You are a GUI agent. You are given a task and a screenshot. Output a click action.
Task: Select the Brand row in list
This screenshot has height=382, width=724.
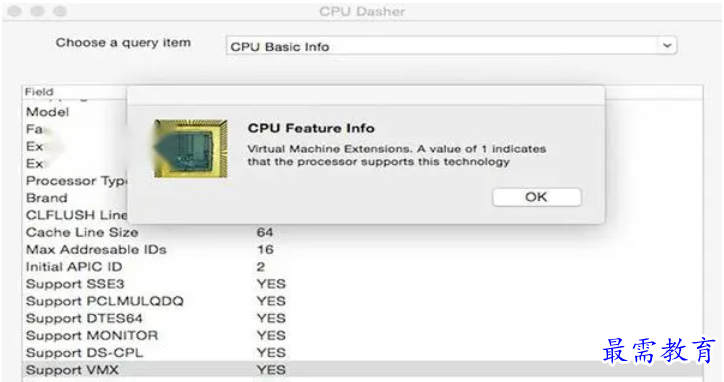pos(75,198)
